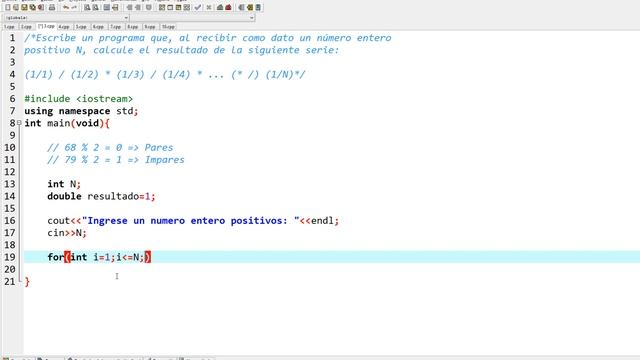640x360 pixels.
Task: Click the New file toolbar icon
Action: pyautogui.click(x=8, y=7)
